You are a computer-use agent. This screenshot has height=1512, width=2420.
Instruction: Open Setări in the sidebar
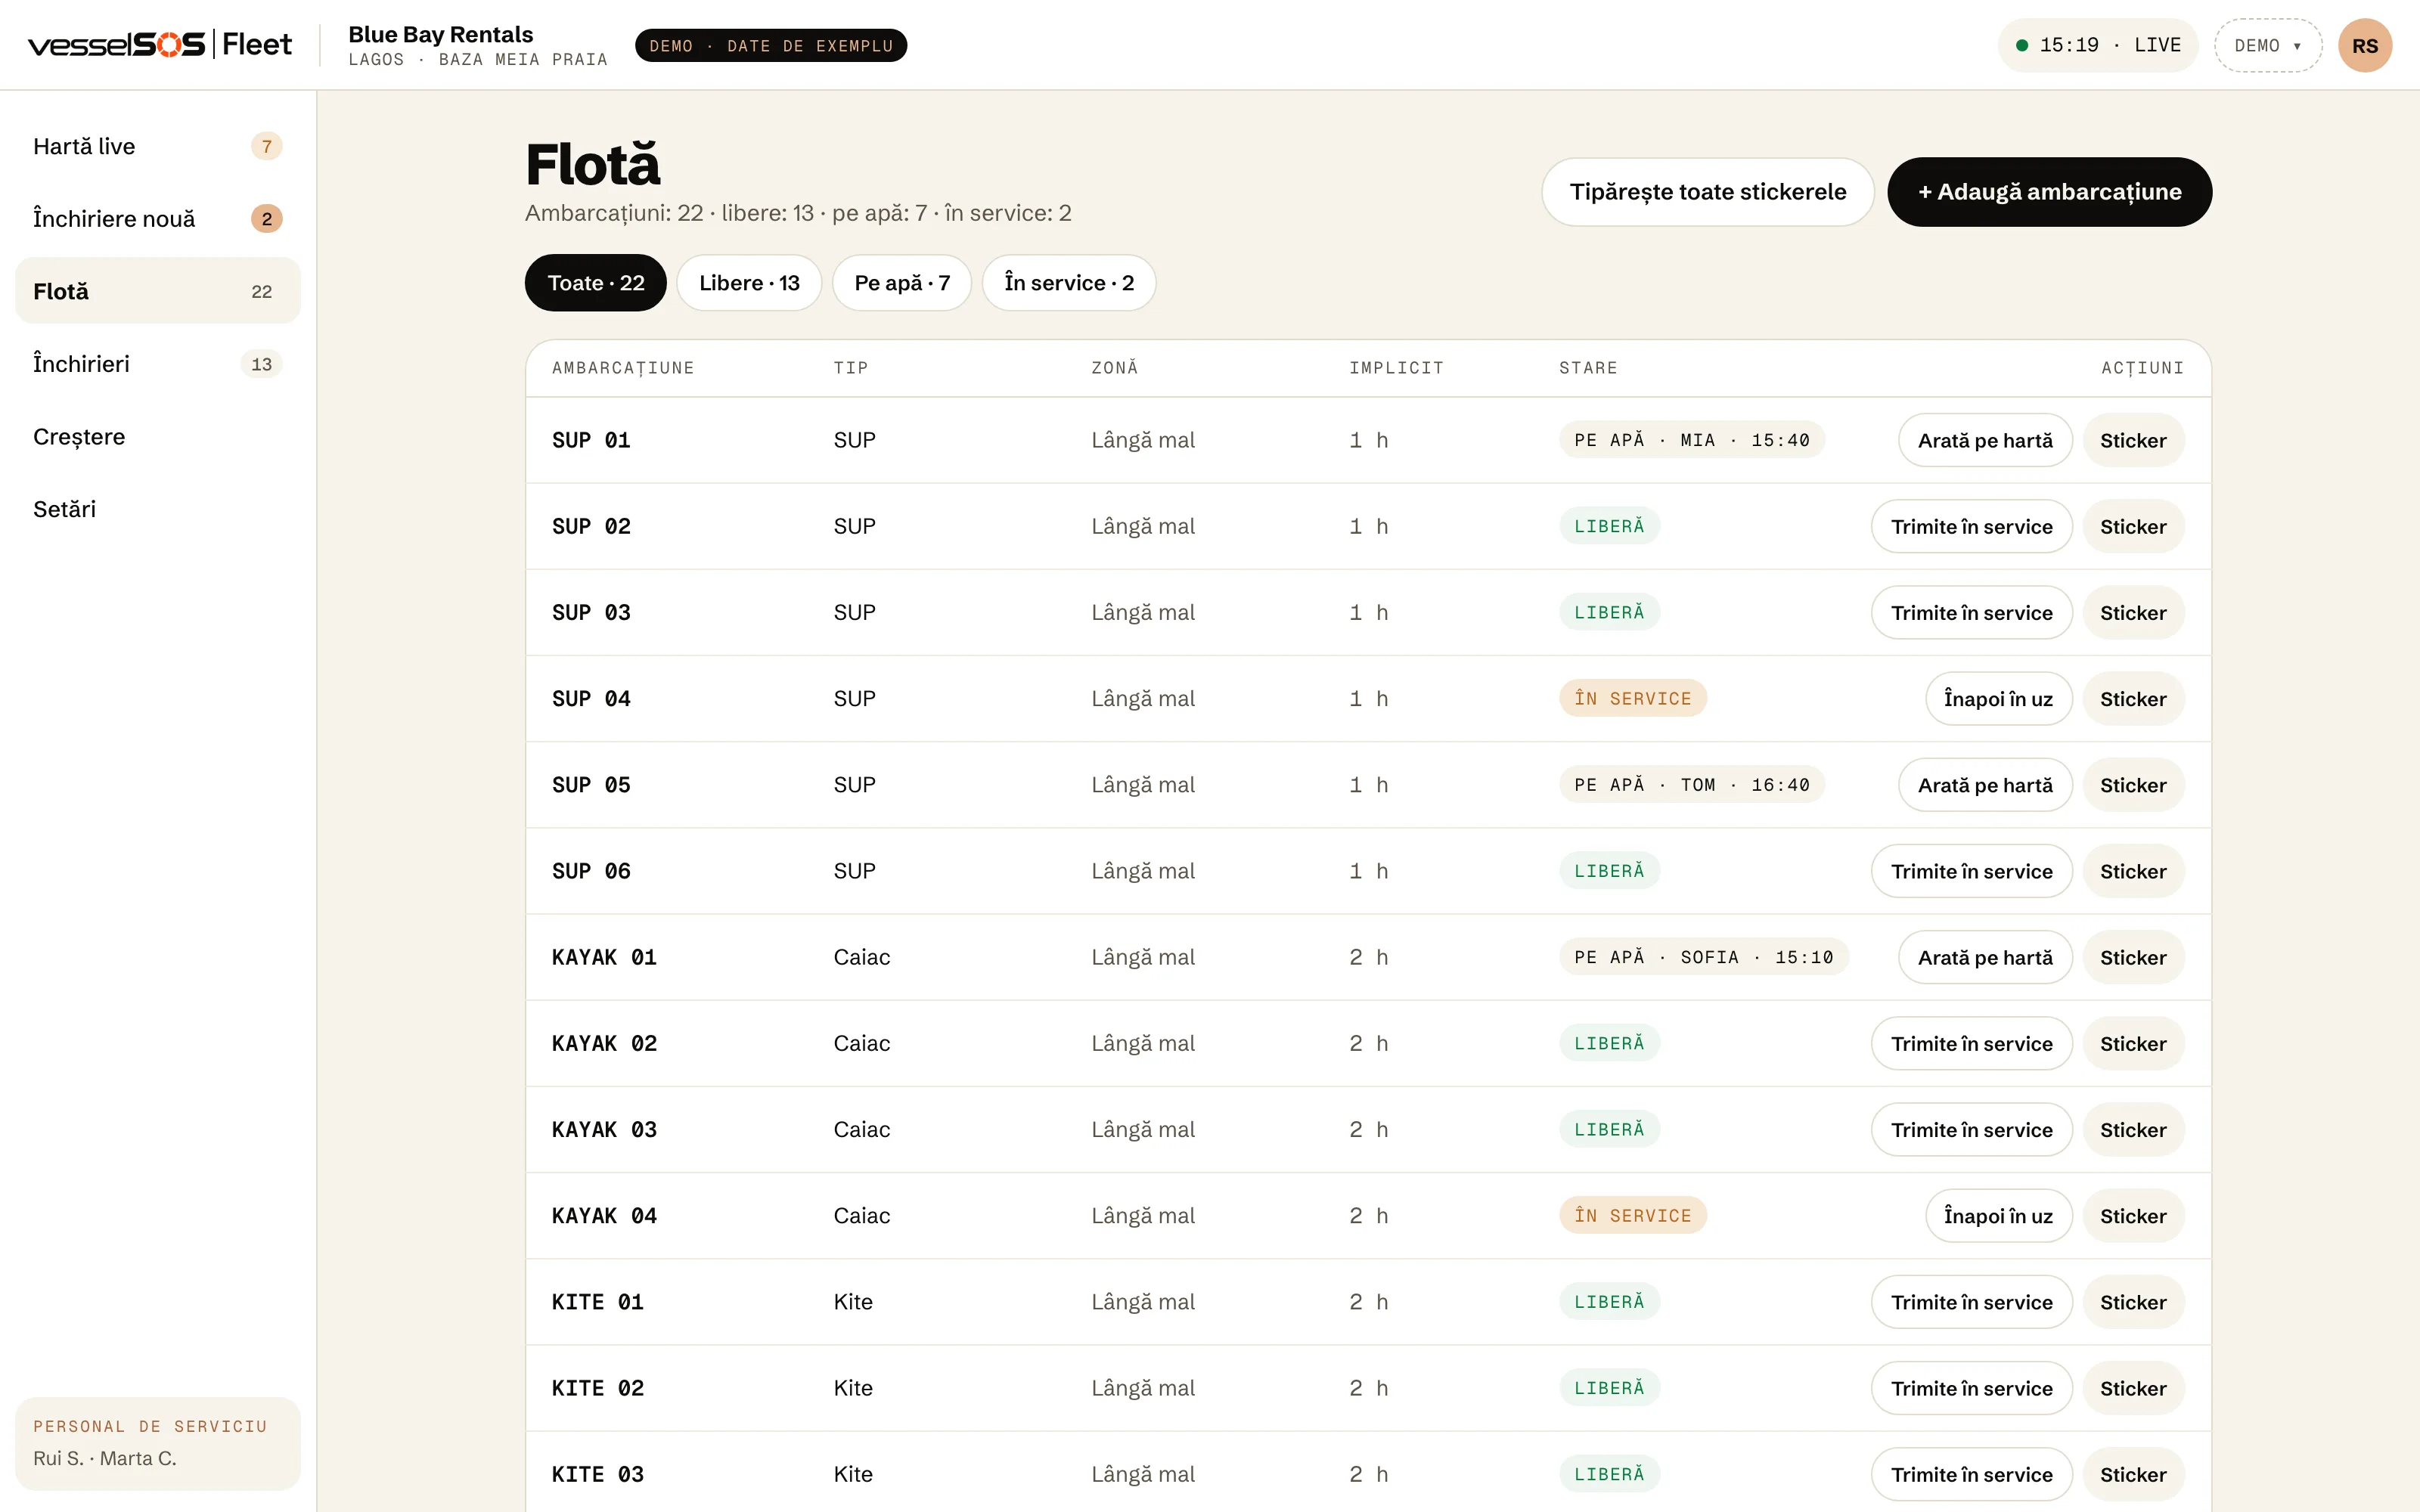158,509
